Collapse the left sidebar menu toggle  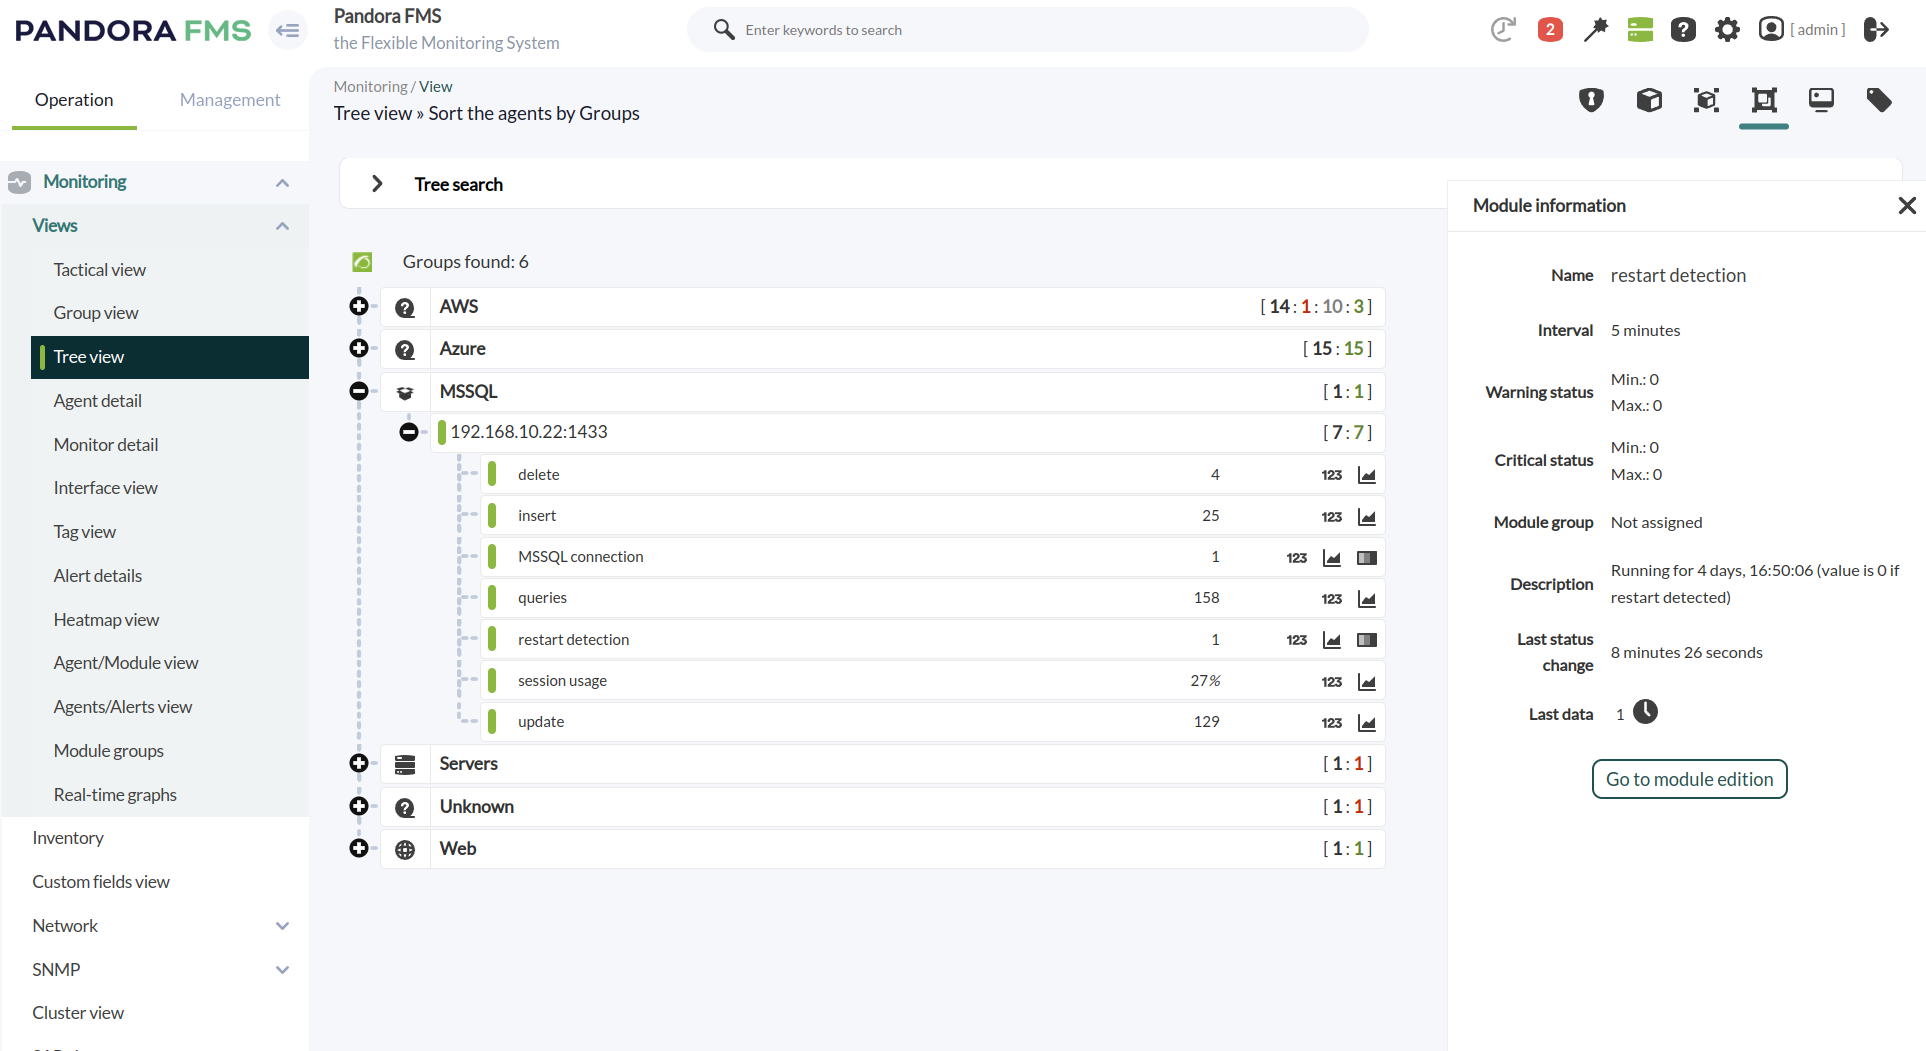coord(288,30)
